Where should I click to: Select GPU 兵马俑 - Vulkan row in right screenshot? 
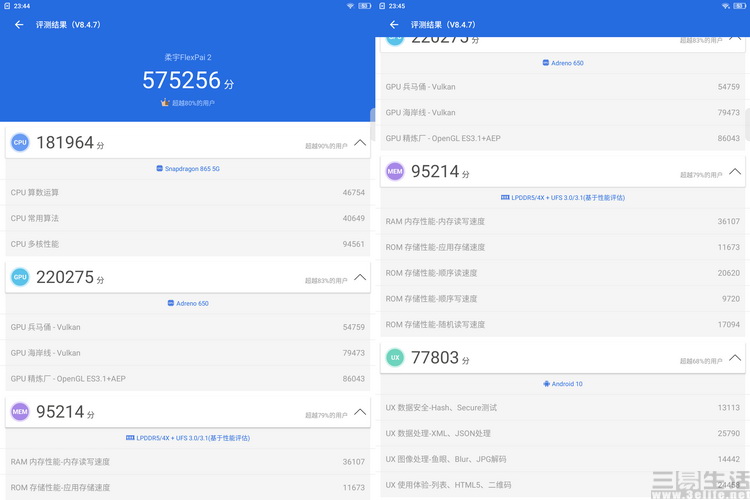[x=562, y=87]
